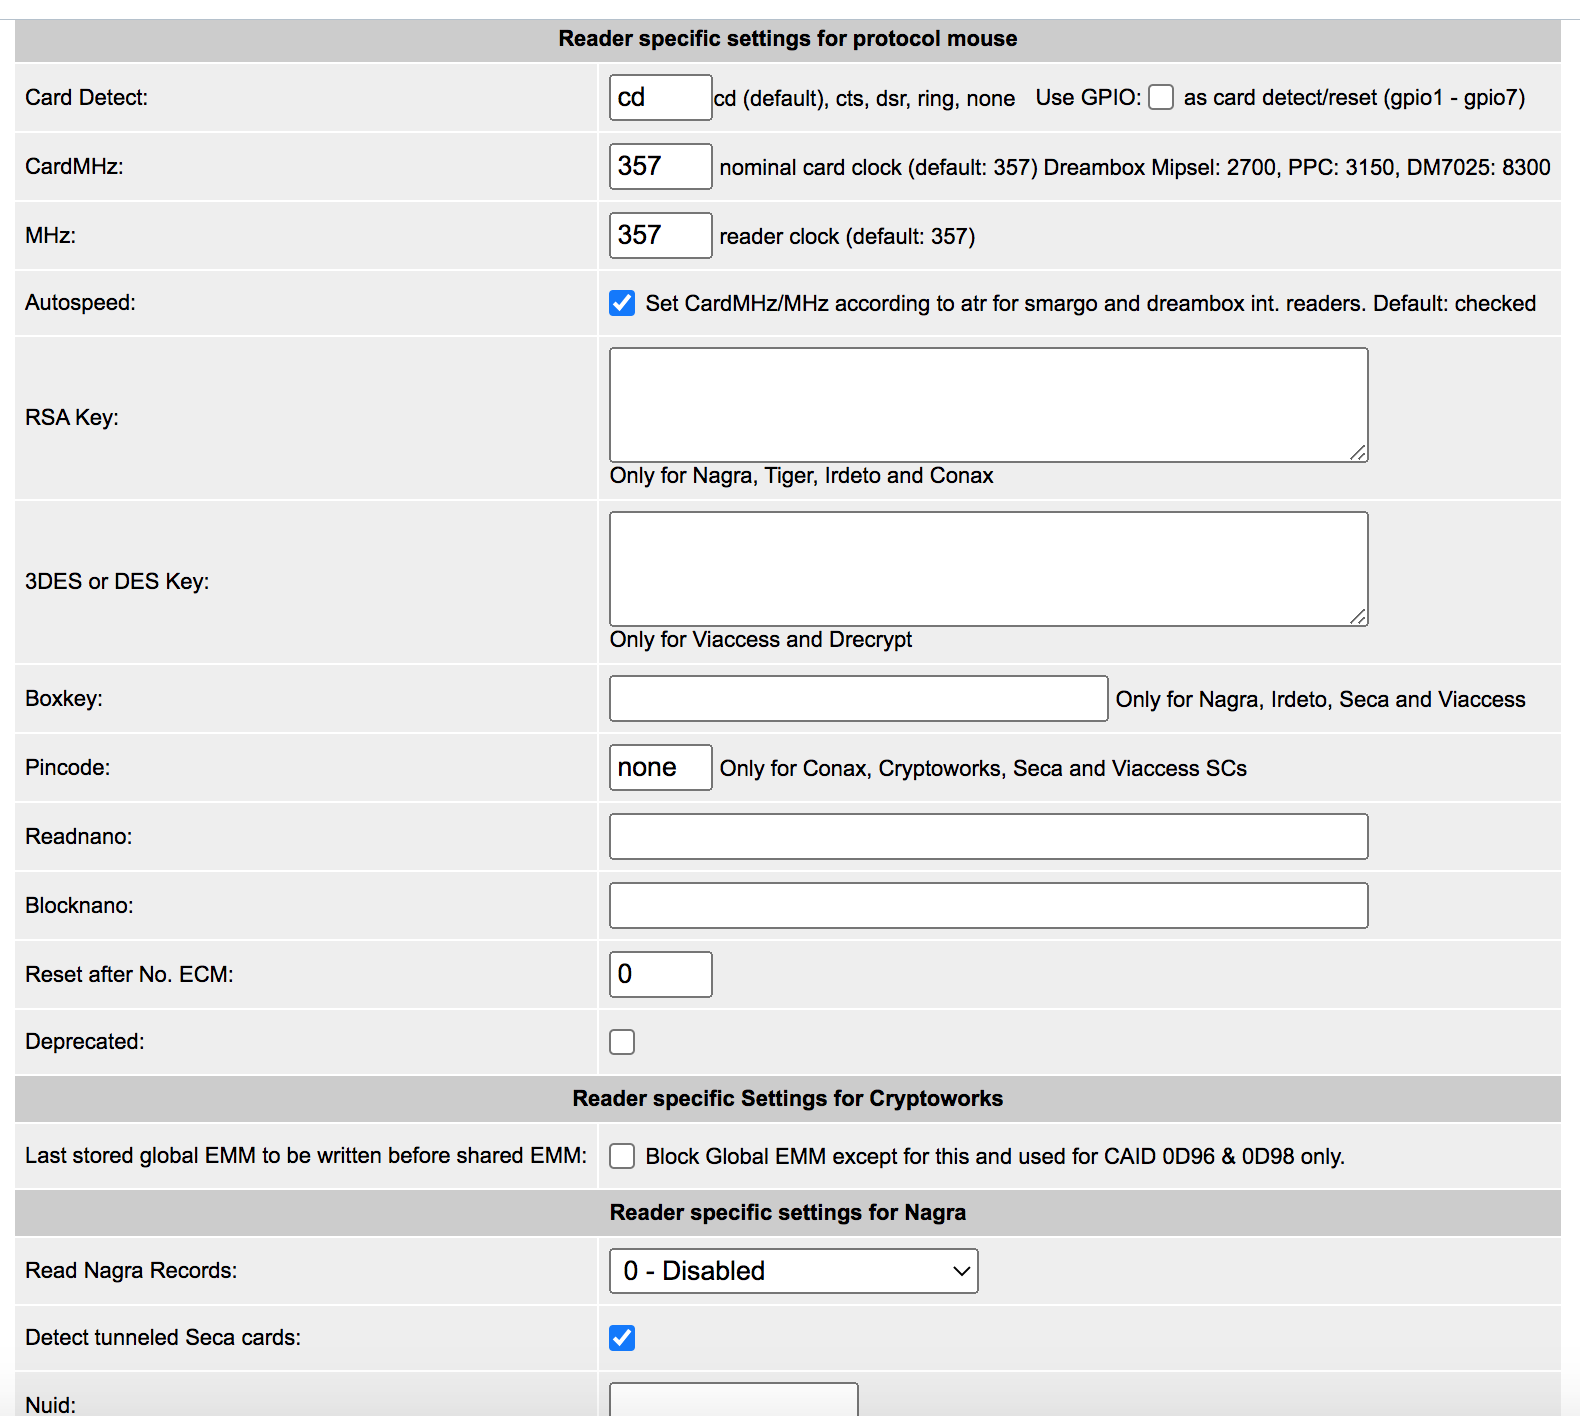Click 'Only for Conax, Cryptoworks, Seca' Pincode hint

coord(983,769)
